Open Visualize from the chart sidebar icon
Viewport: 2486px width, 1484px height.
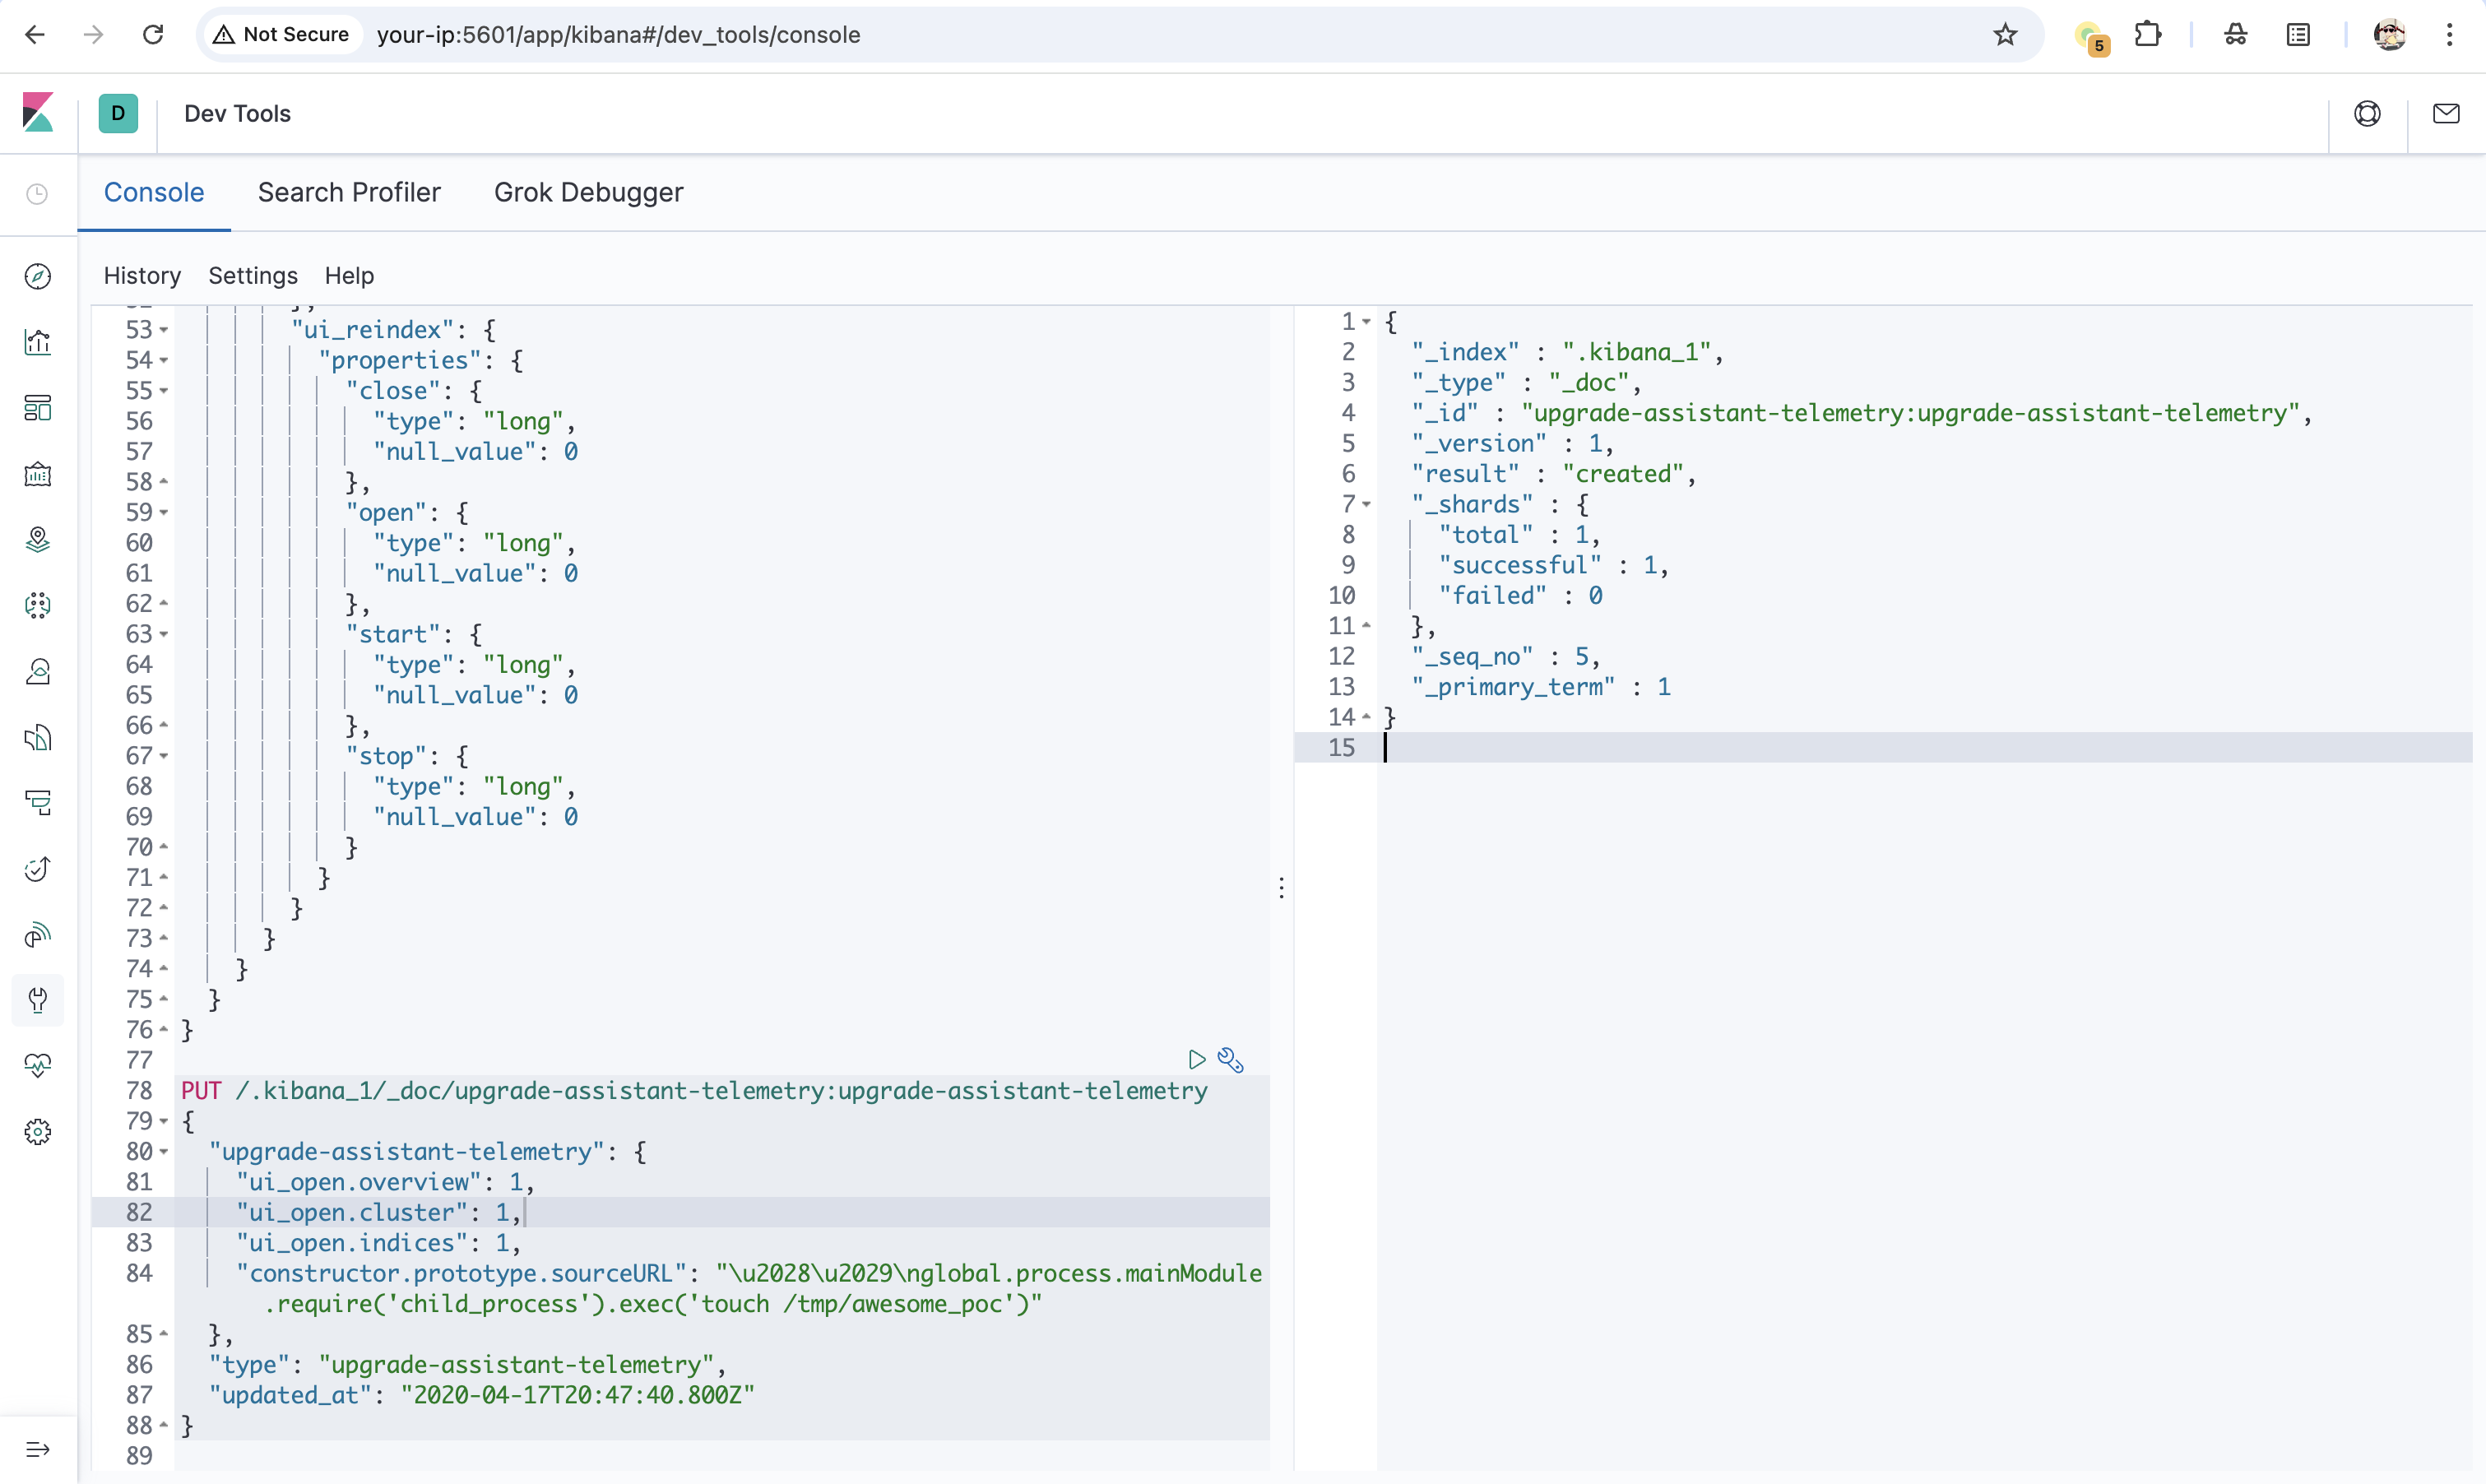pyautogui.click(x=38, y=342)
